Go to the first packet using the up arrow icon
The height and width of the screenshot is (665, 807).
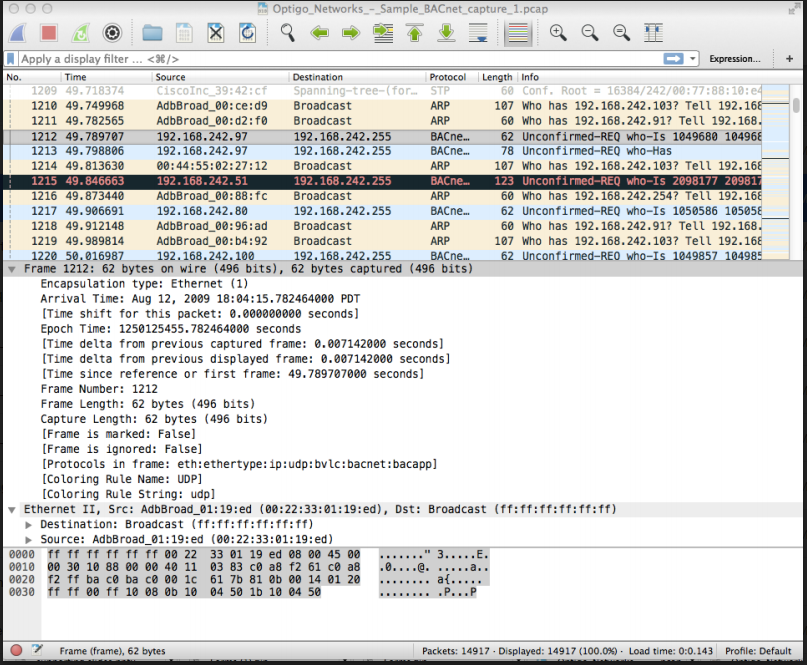pyautogui.click(x=414, y=31)
